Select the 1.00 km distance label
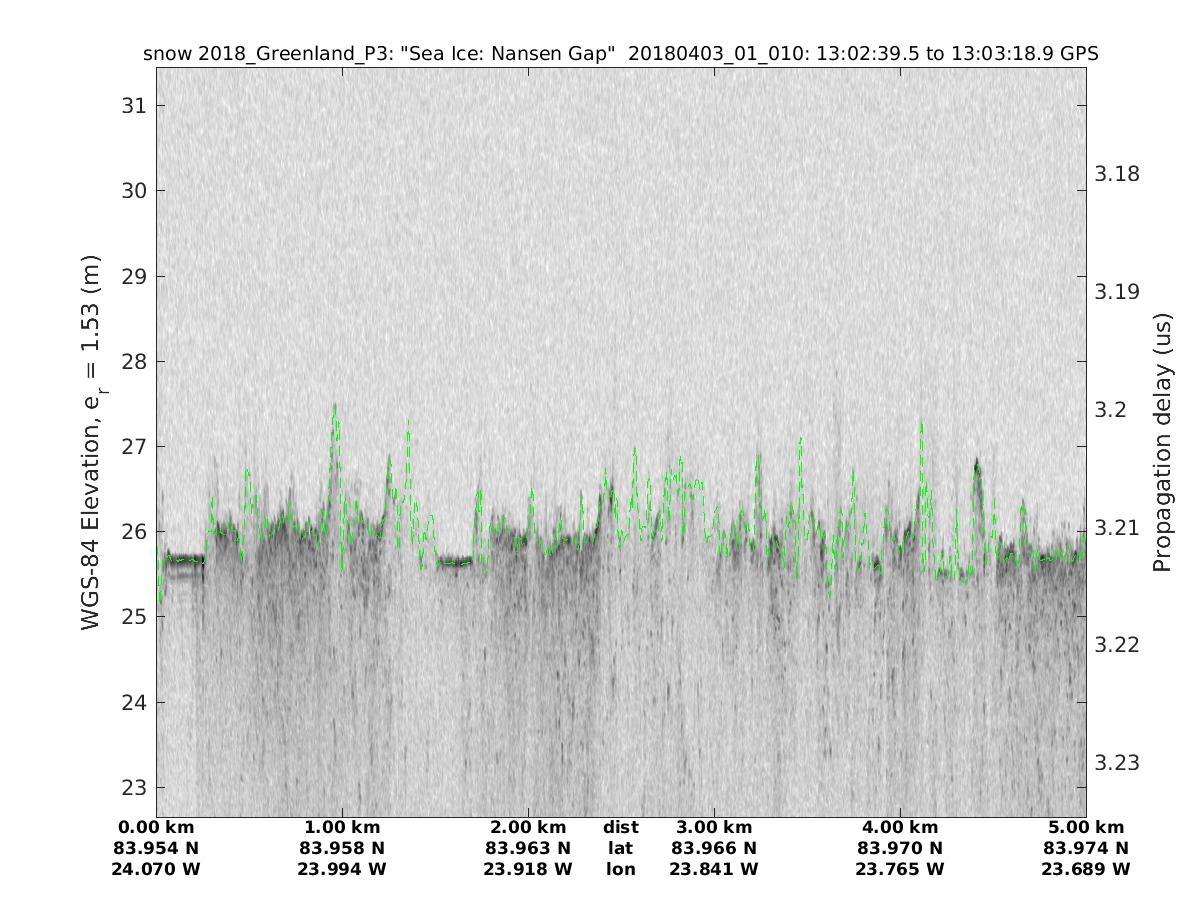Viewport: 1200px width, 900px height. tap(341, 828)
